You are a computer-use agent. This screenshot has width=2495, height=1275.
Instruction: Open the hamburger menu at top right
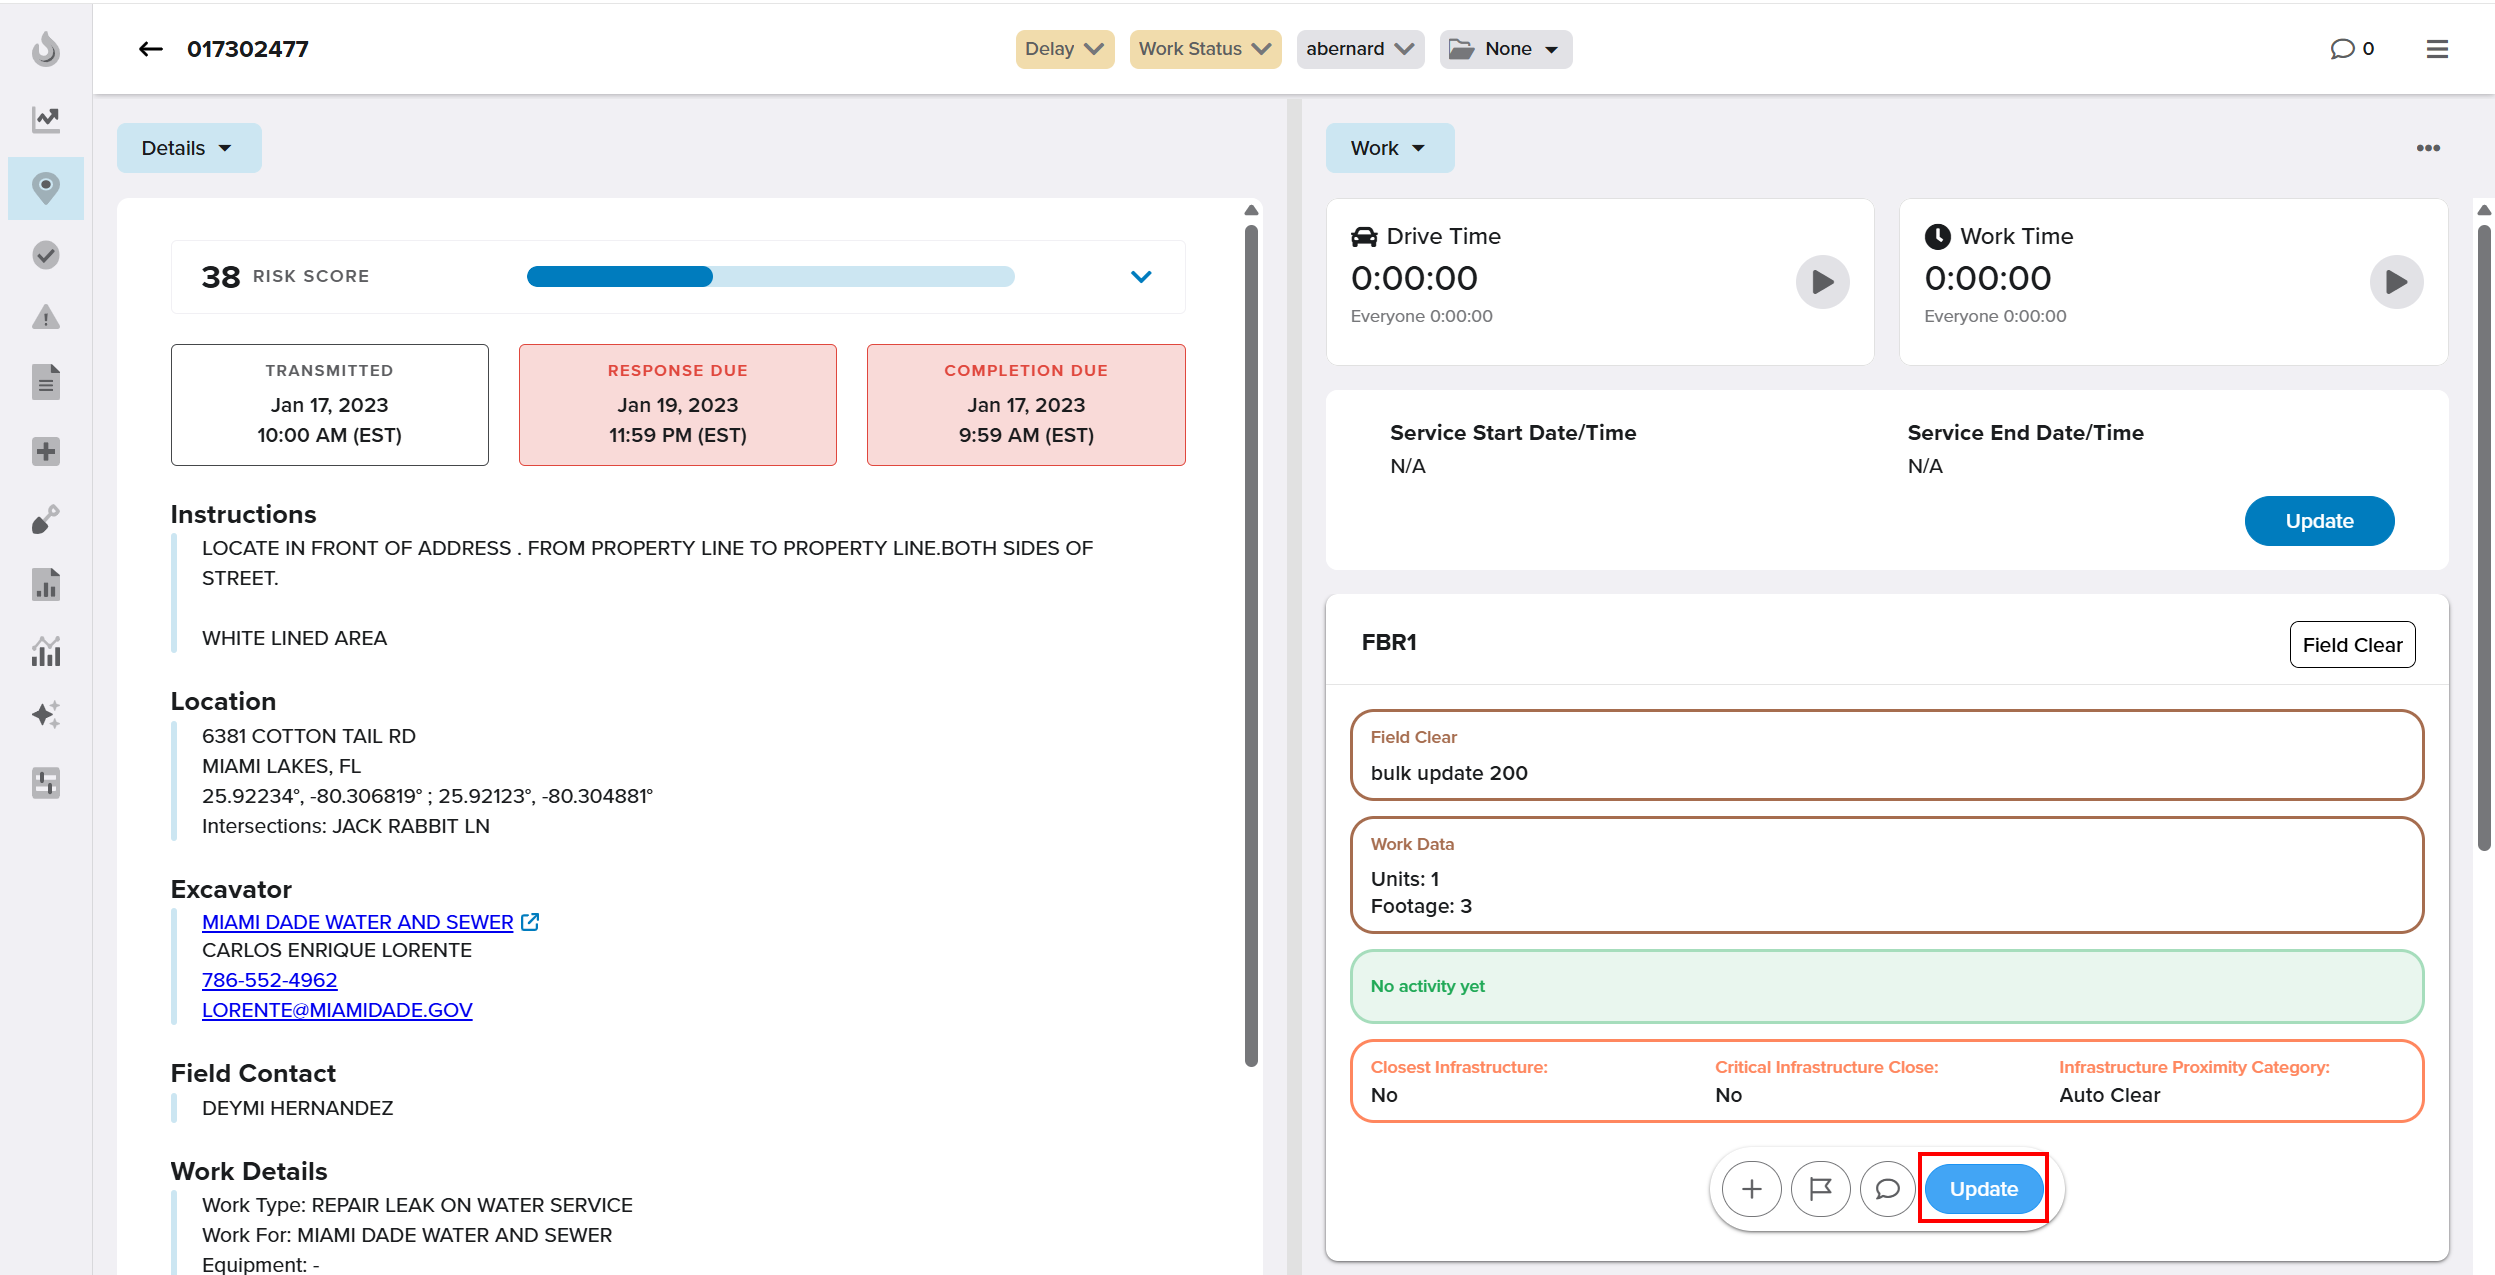2437,49
